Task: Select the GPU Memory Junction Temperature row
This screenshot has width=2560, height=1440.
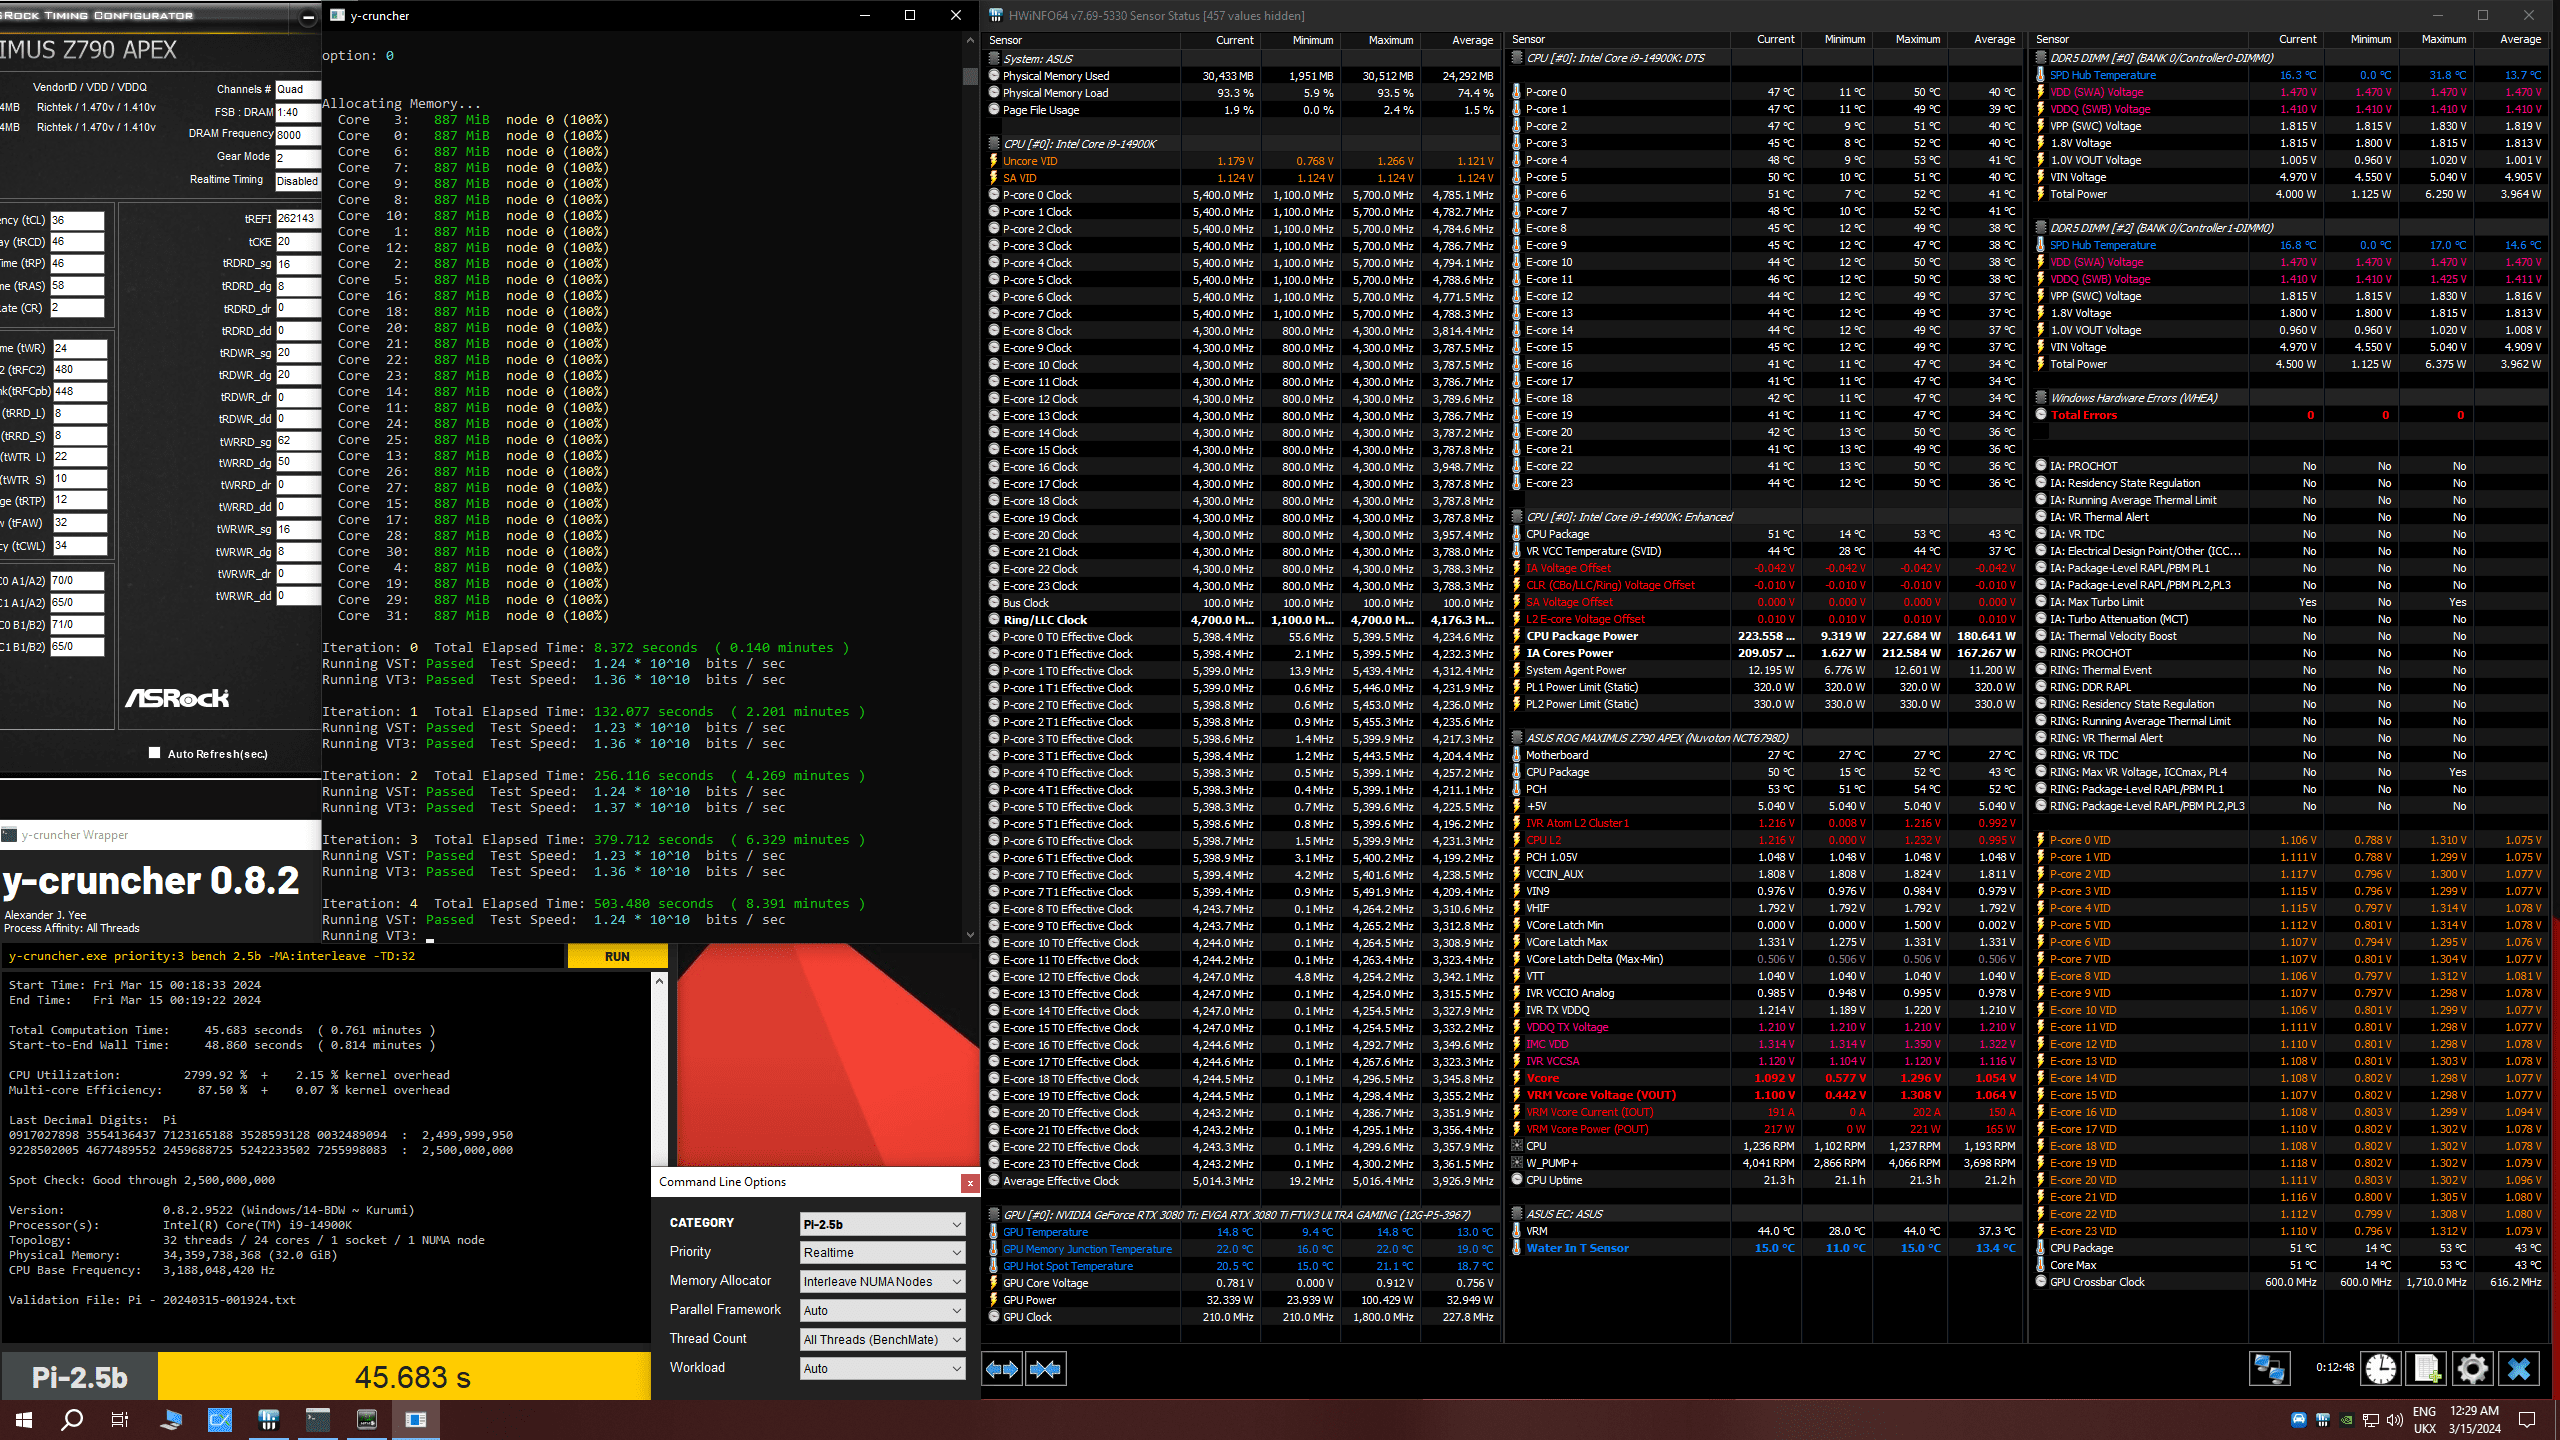Action: click(x=1241, y=1249)
